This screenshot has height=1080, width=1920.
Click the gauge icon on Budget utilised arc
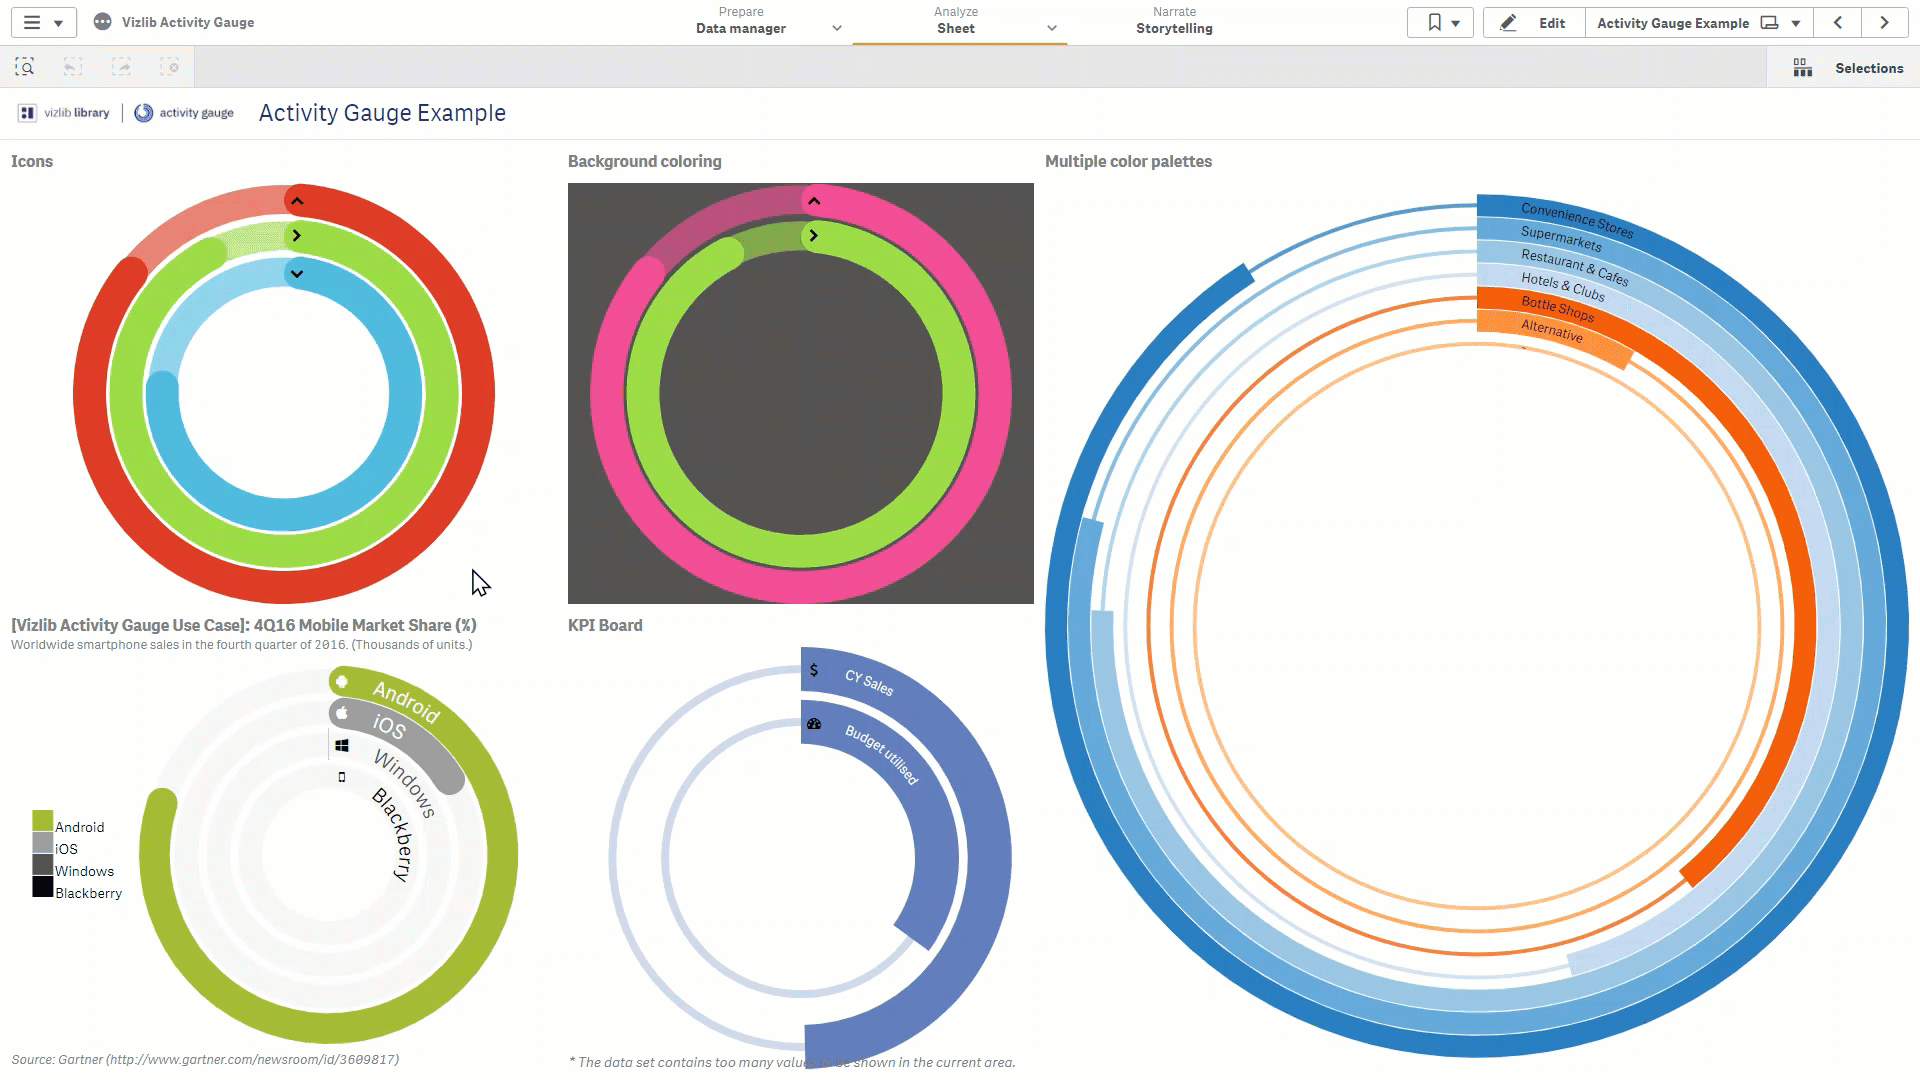click(x=814, y=724)
